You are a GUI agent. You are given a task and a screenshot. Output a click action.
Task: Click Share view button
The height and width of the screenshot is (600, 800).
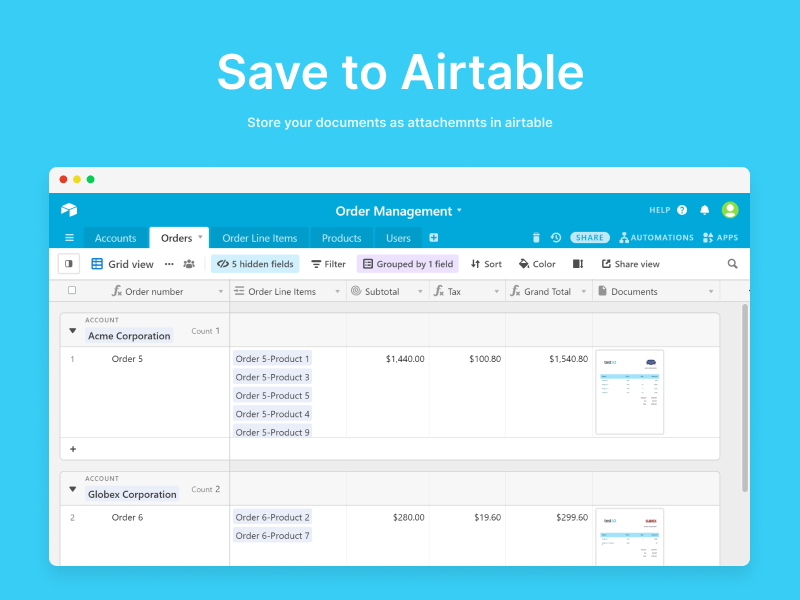click(631, 264)
